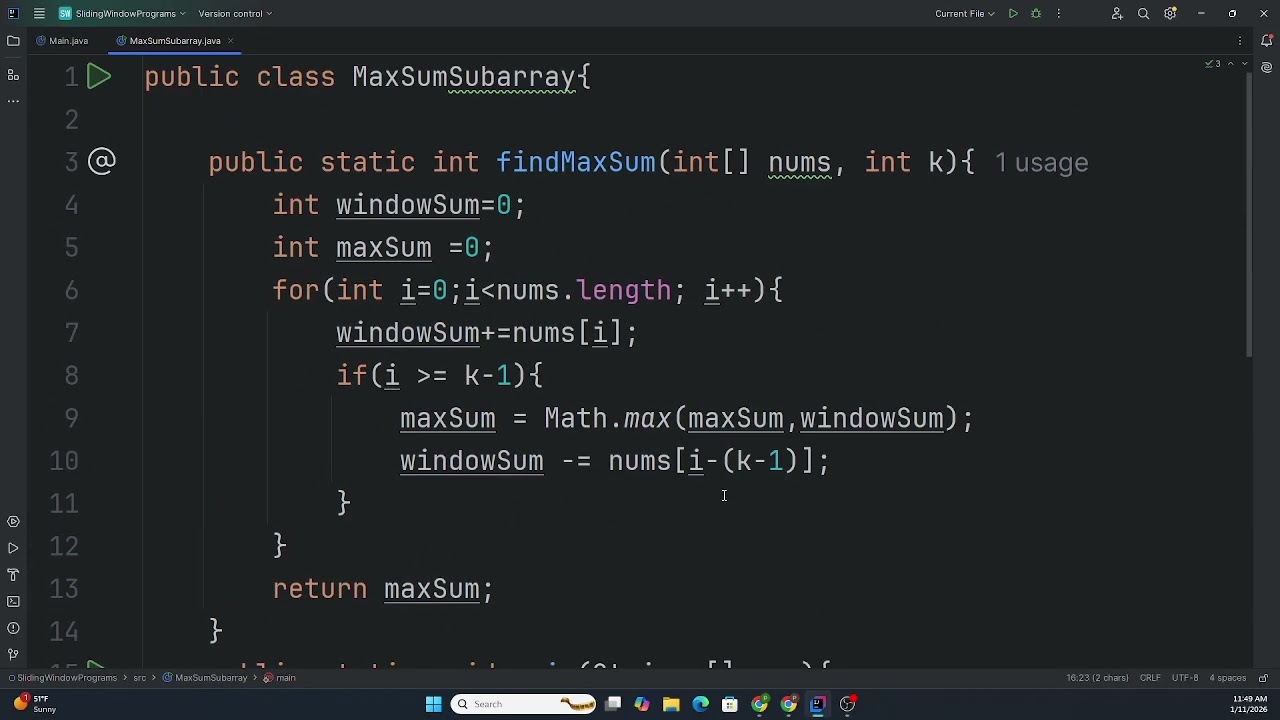This screenshot has height=720, width=1280.
Task: Open Microsoft Edge from the taskbar
Action: click(700, 704)
